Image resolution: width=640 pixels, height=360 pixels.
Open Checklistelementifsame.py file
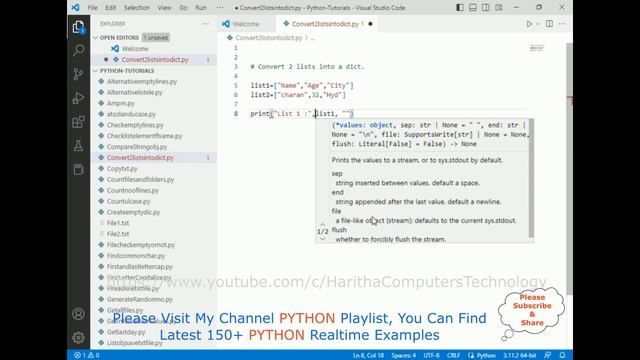[x=144, y=136]
